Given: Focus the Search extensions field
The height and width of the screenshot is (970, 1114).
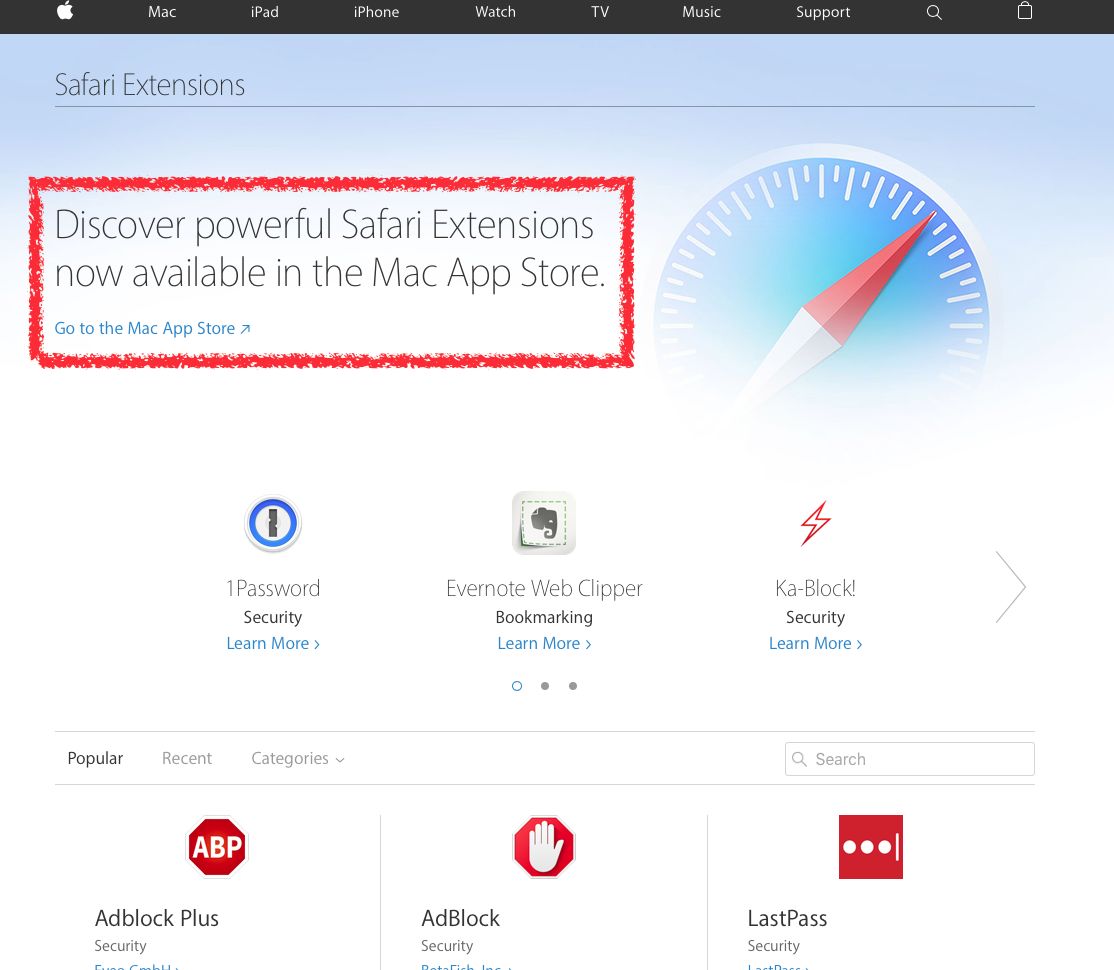Looking at the screenshot, I should [x=909, y=759].
